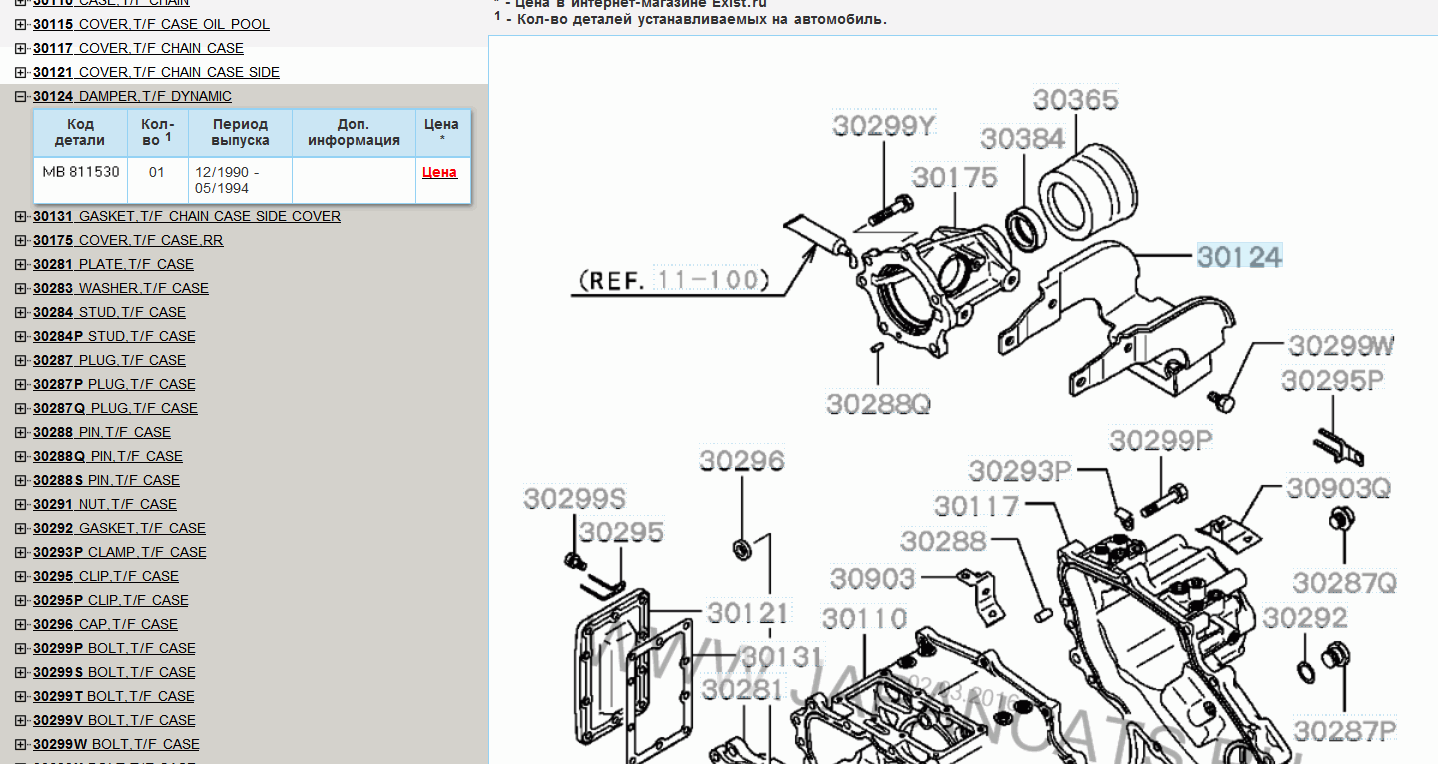The width and height of the screenshot is (1438, 764).
Task: Click part code MB 811530 cell
Action: [x=80, y=172]
